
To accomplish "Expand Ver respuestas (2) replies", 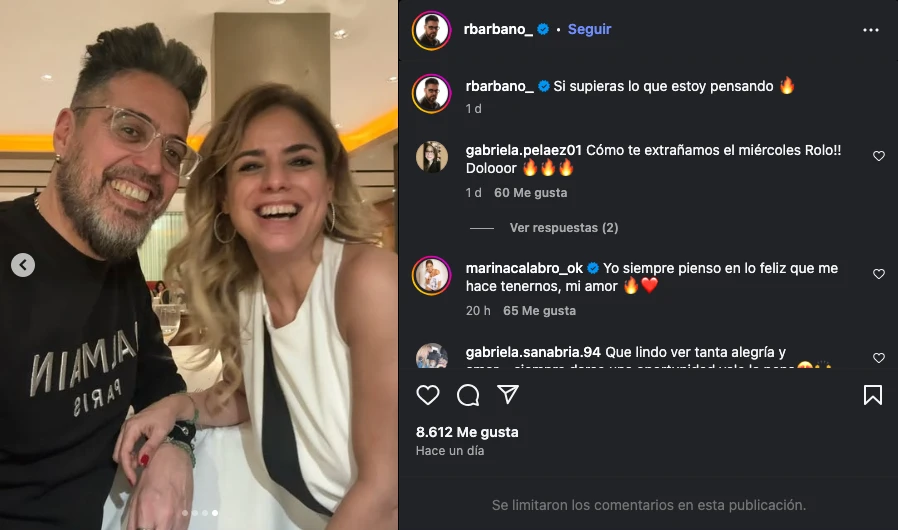I will (x=563, y=228).
